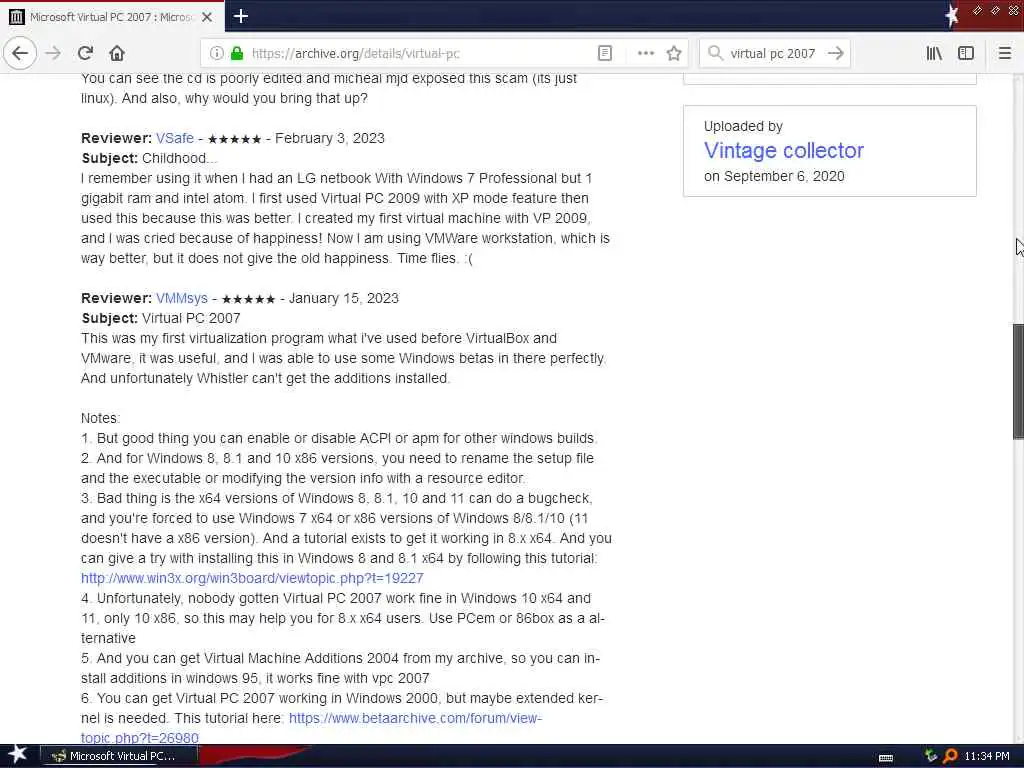Open reviewer VMMsys's profile

pyautogui.click(x=182, y=298)
